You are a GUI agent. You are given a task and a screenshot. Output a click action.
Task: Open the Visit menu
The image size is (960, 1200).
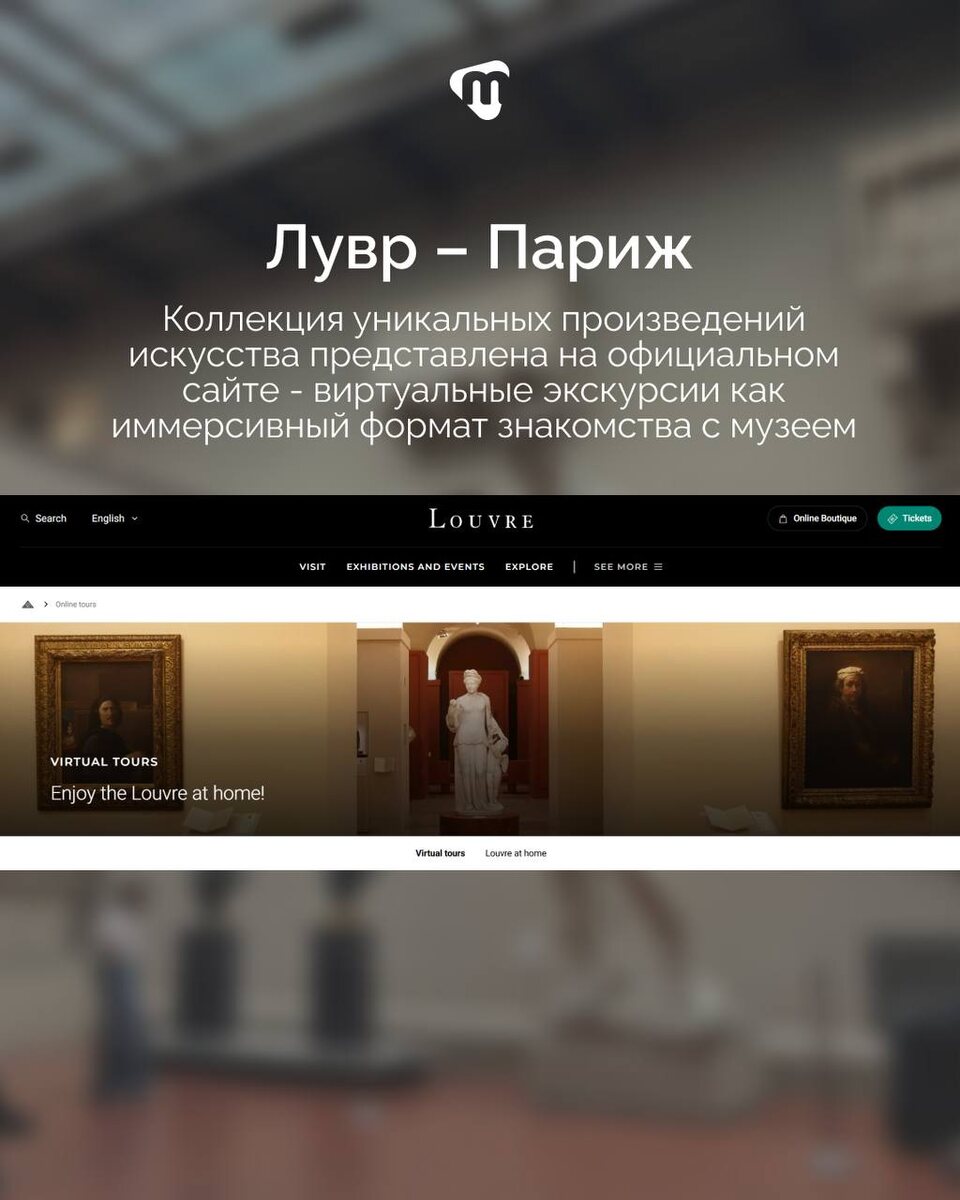tap(312, 567)
